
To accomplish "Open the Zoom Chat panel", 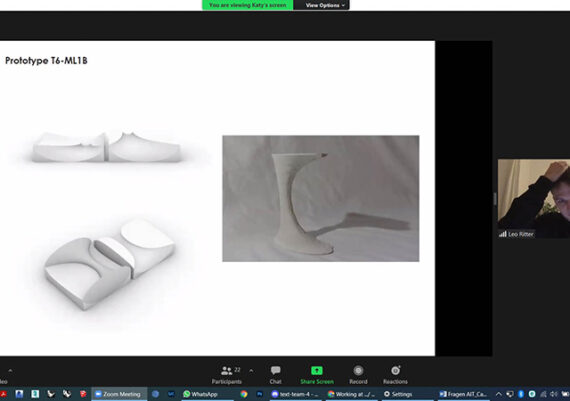I will [x=276, y=375].
